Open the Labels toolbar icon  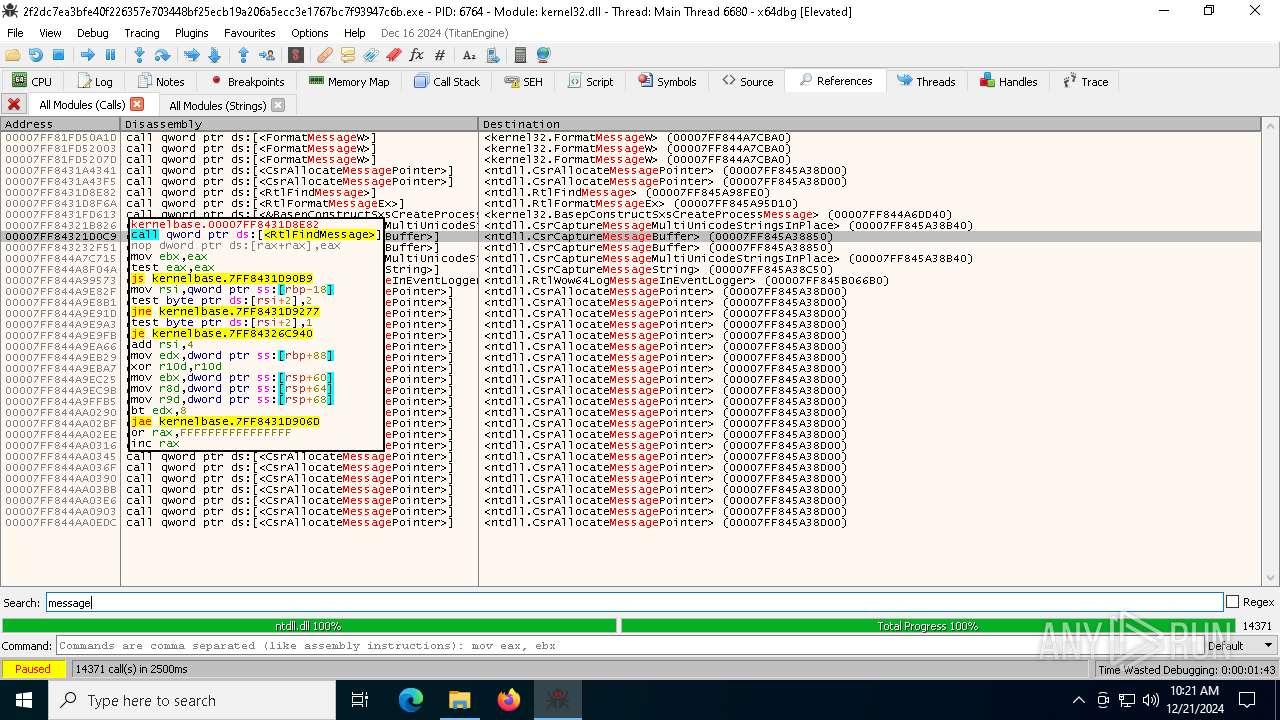coord(371,55)
